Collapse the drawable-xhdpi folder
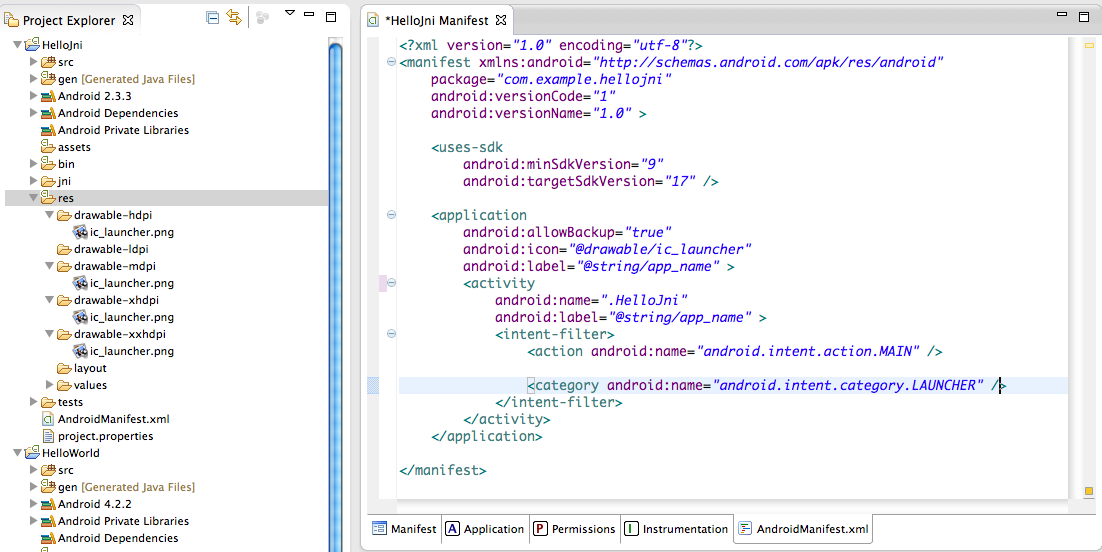The width and height of the screenshot is (1102, 552). pos(49,300)
